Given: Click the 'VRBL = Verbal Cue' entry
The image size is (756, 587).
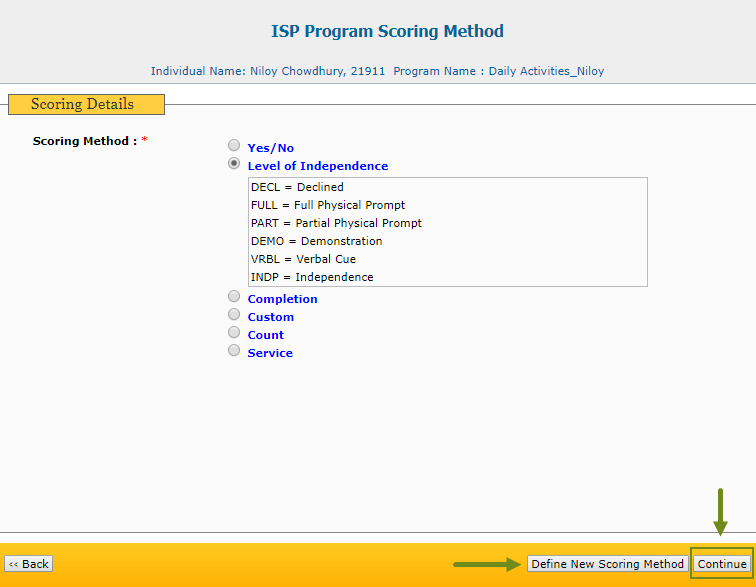Looking at the screenshot, I should 303,259.
